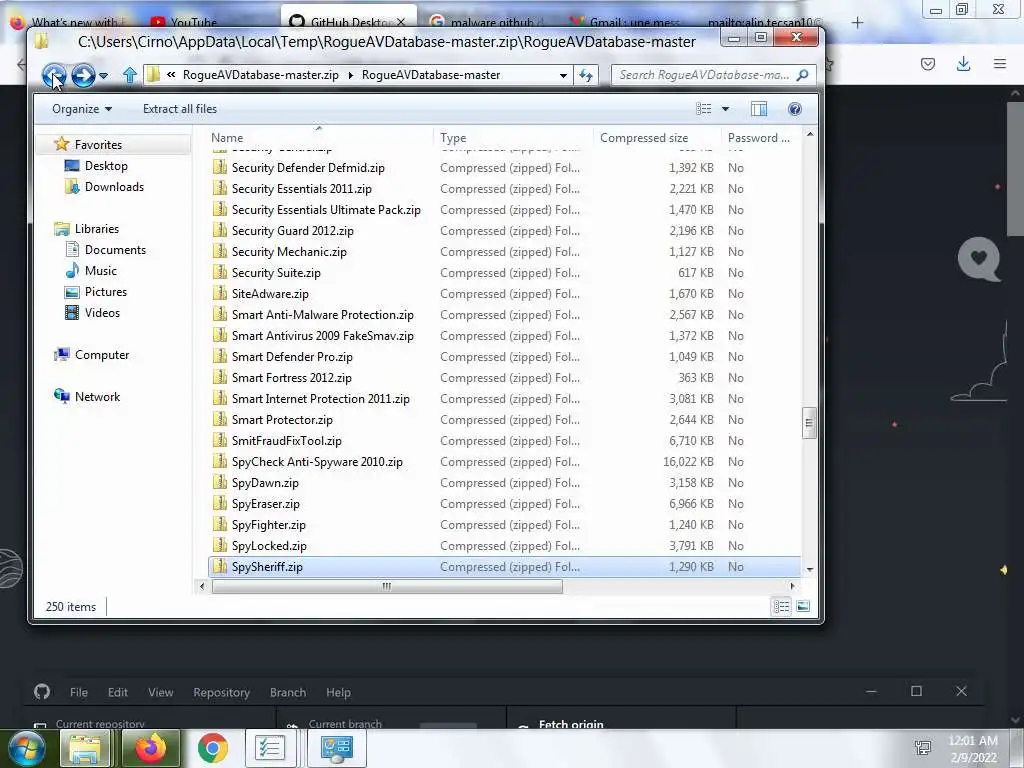Click zip icon beside SpyFighter.zip
This screenshot has height=768, width=1024.
[x=220, y=524]
